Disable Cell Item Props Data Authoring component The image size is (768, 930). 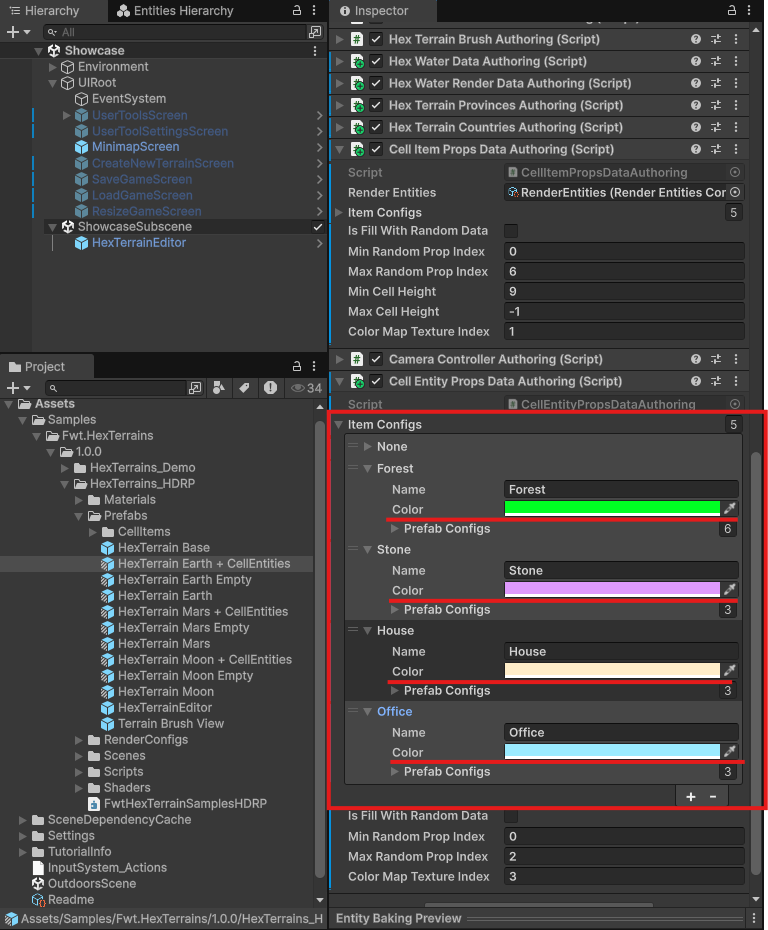pos(376,149)
